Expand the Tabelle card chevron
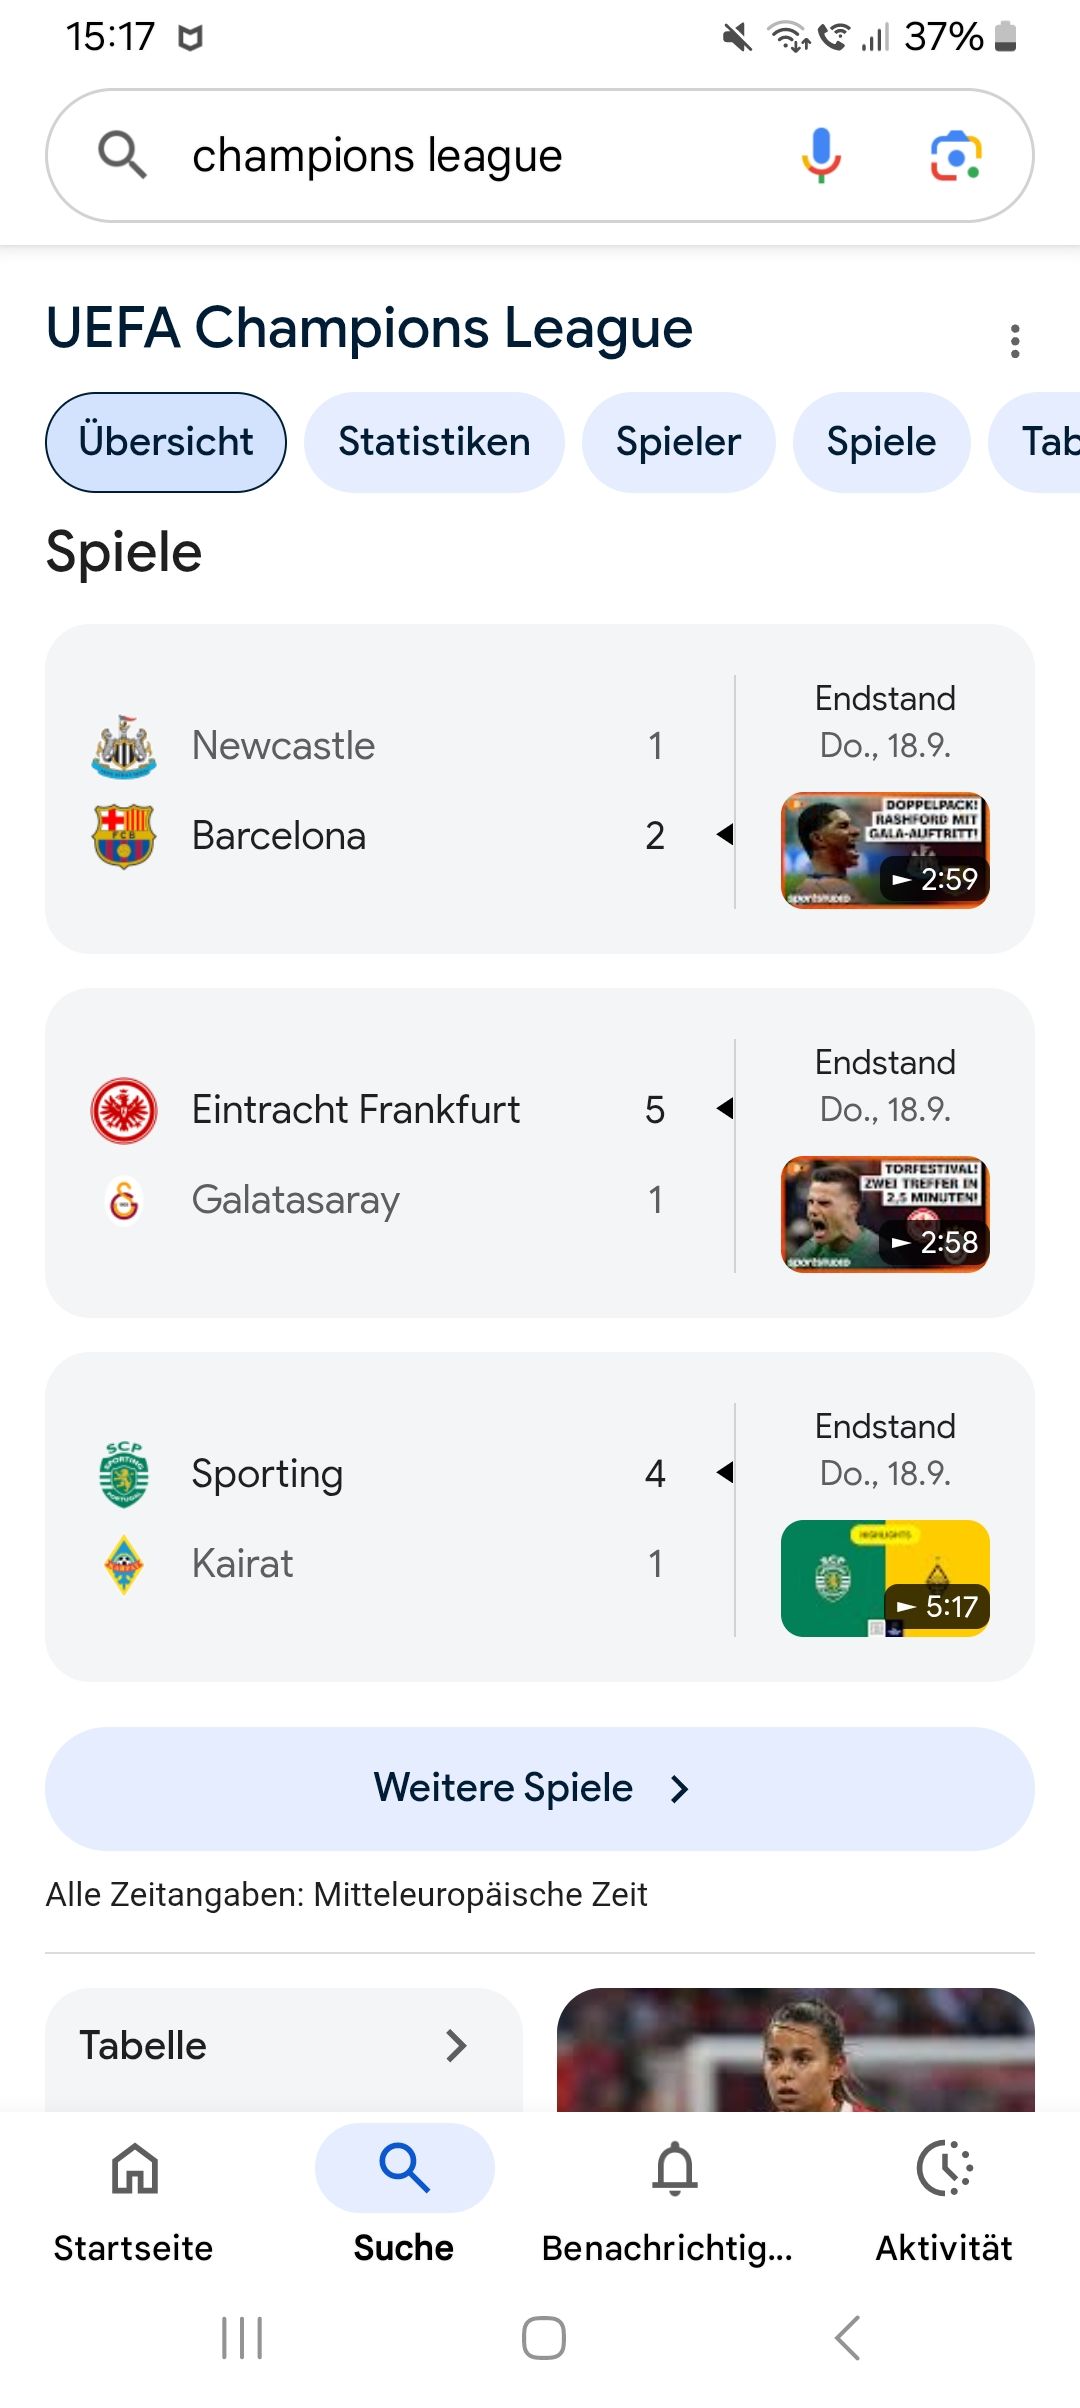This screenshot has width=1080, height=2408. tap(456, 2046)
